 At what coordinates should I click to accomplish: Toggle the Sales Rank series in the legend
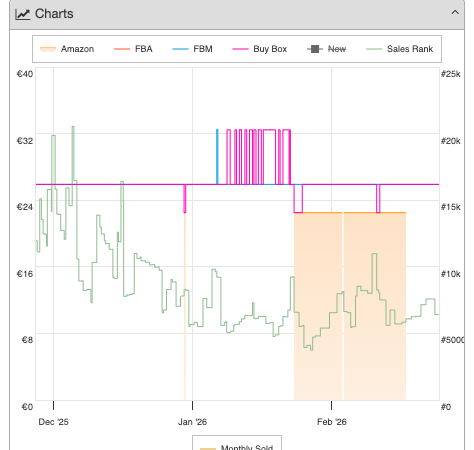pos(400,49)
